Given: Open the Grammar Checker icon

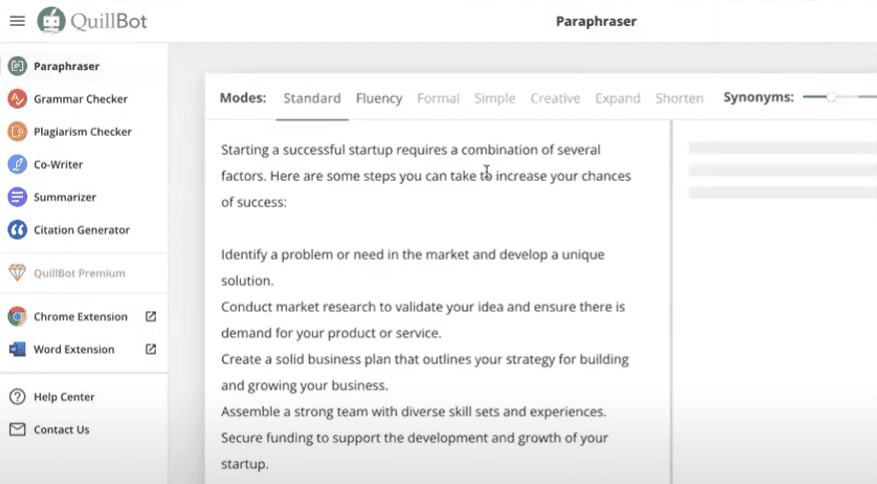Looking at the screenshot, I should (17, 99).
